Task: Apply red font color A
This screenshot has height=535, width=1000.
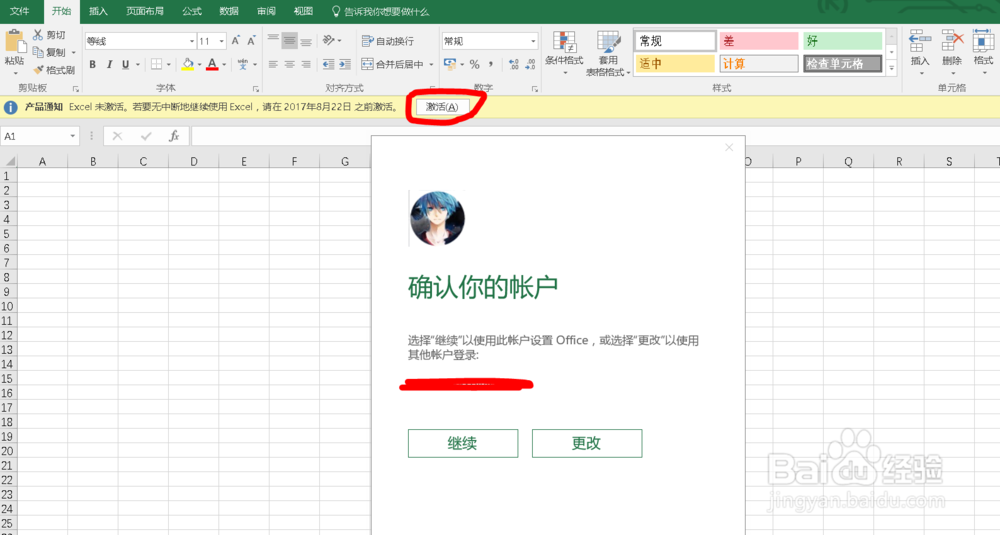Action: tap(212, 64)
